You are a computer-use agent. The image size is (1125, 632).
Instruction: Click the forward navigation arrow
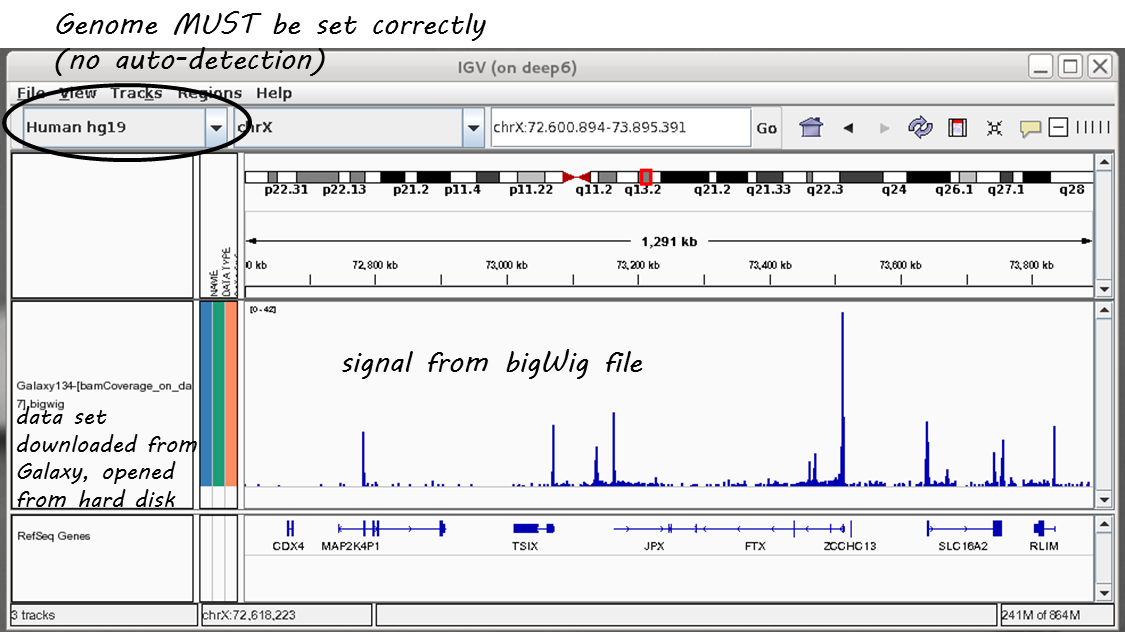(x=884, y=128)
